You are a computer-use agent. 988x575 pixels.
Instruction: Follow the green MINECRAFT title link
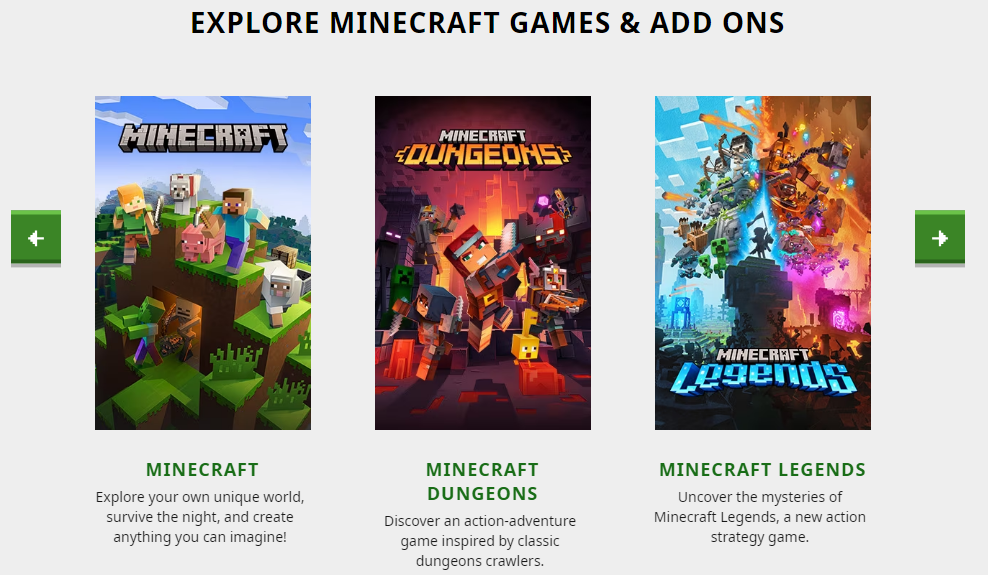(x=202, y=470)
